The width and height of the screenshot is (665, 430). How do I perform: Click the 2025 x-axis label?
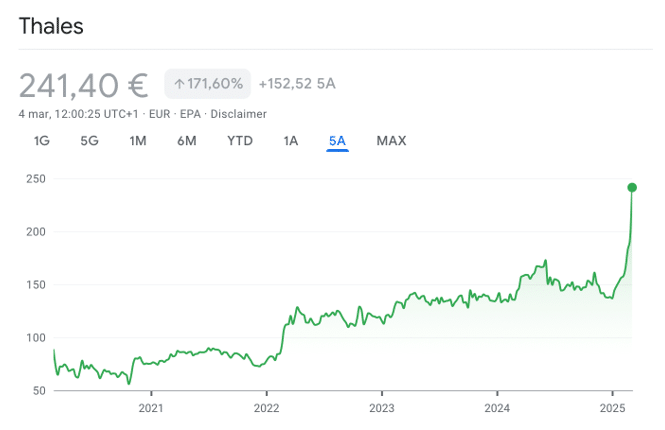[612, 408]
